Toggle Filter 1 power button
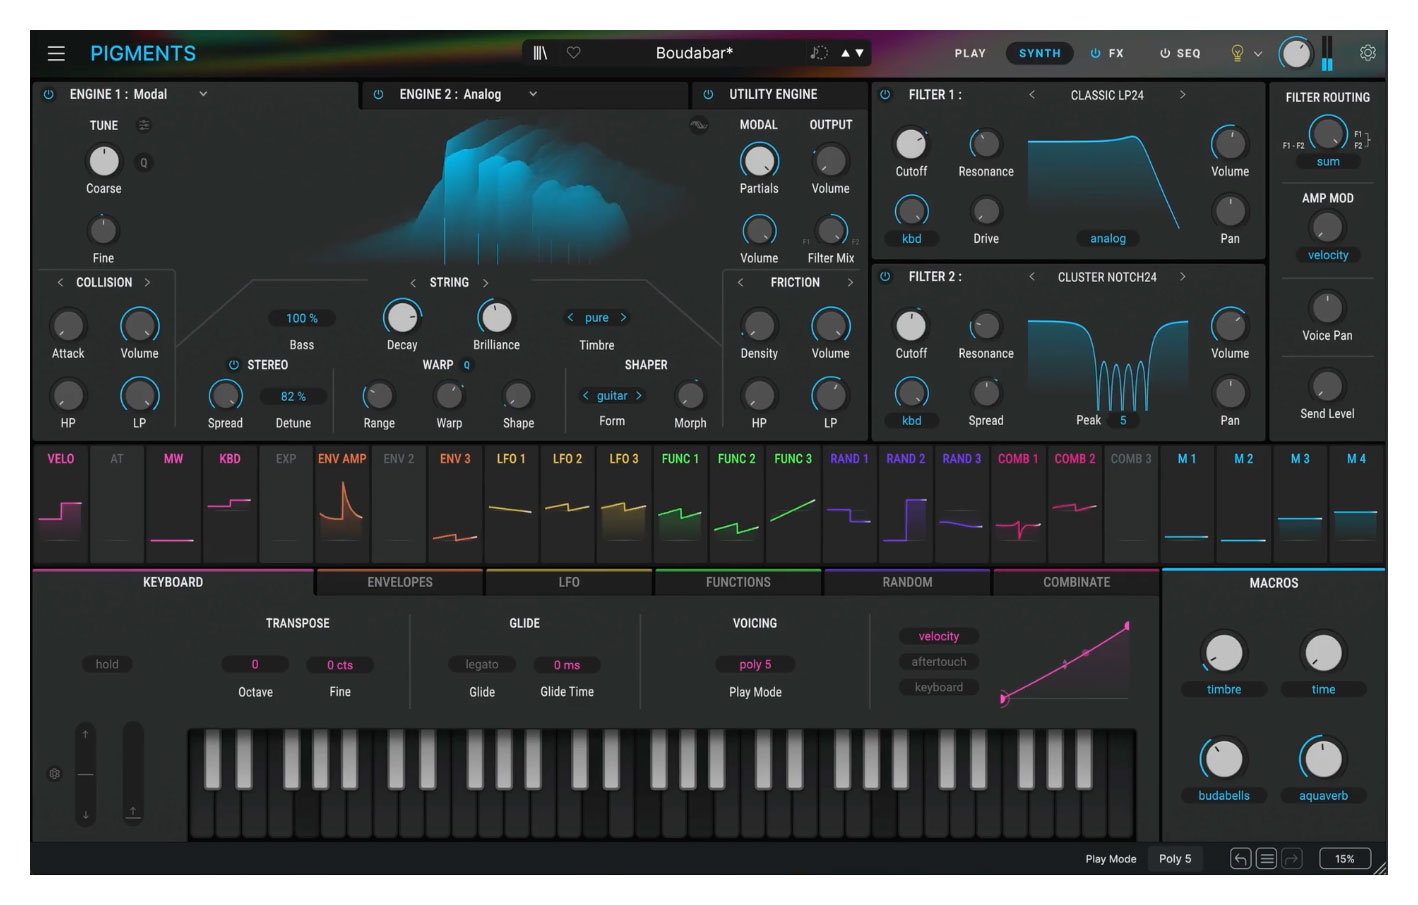This screenshot has height=905, width=1418. pos(885,94)
